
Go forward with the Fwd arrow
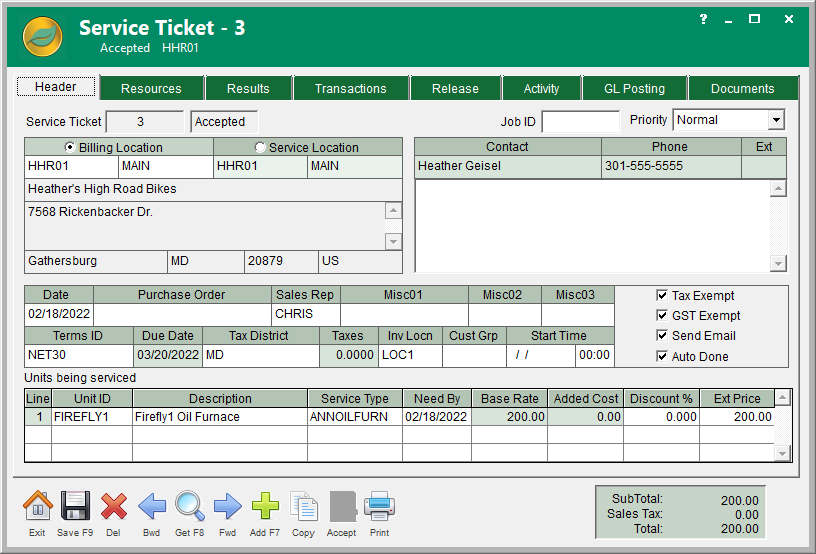click(x=227, y=506)
